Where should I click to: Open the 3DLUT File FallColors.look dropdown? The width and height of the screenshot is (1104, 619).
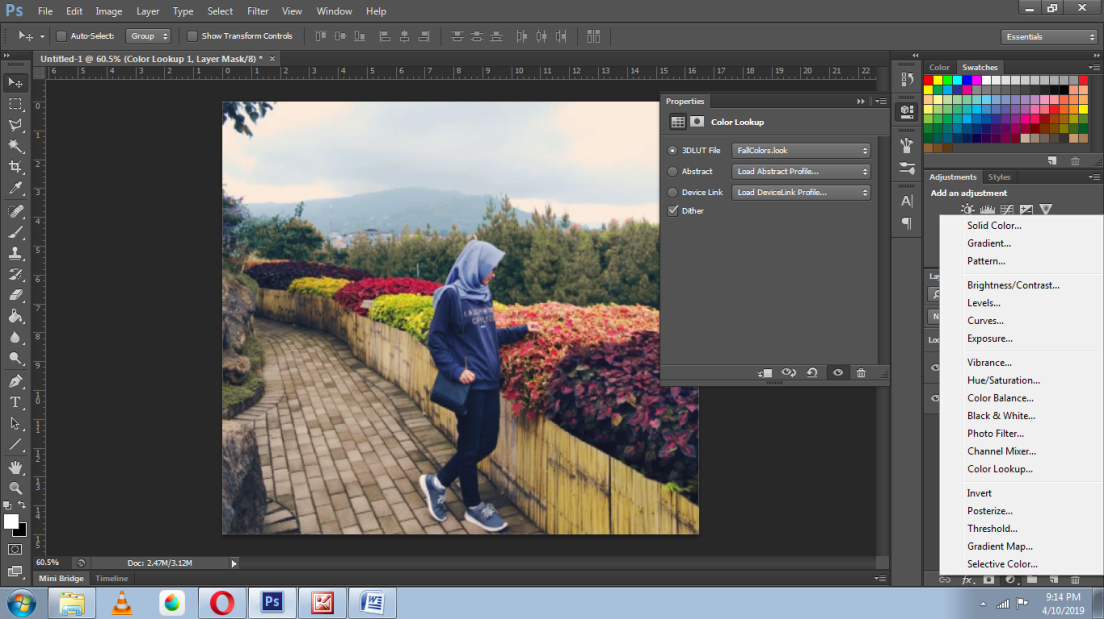tap(801, 151)
